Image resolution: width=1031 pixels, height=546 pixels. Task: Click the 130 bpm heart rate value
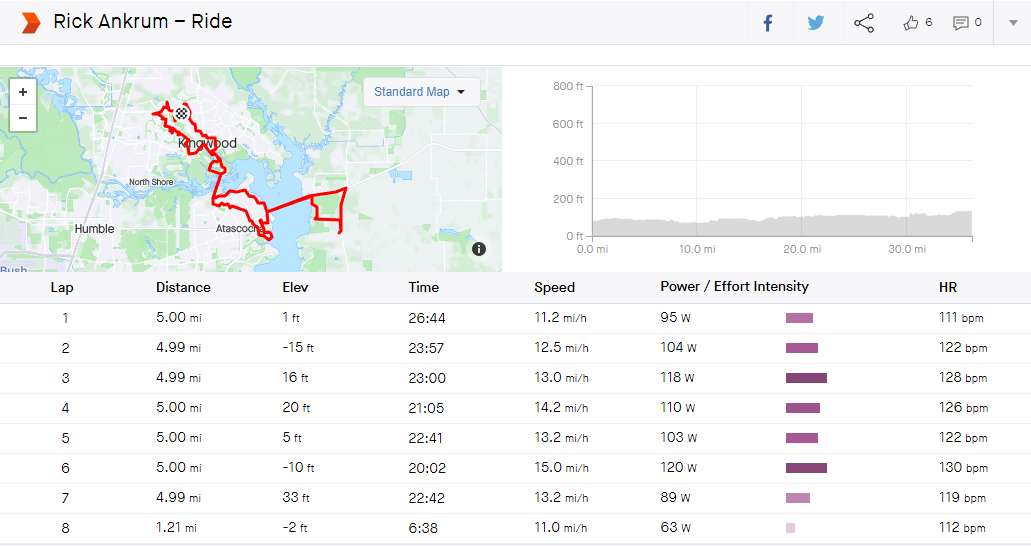963,468
